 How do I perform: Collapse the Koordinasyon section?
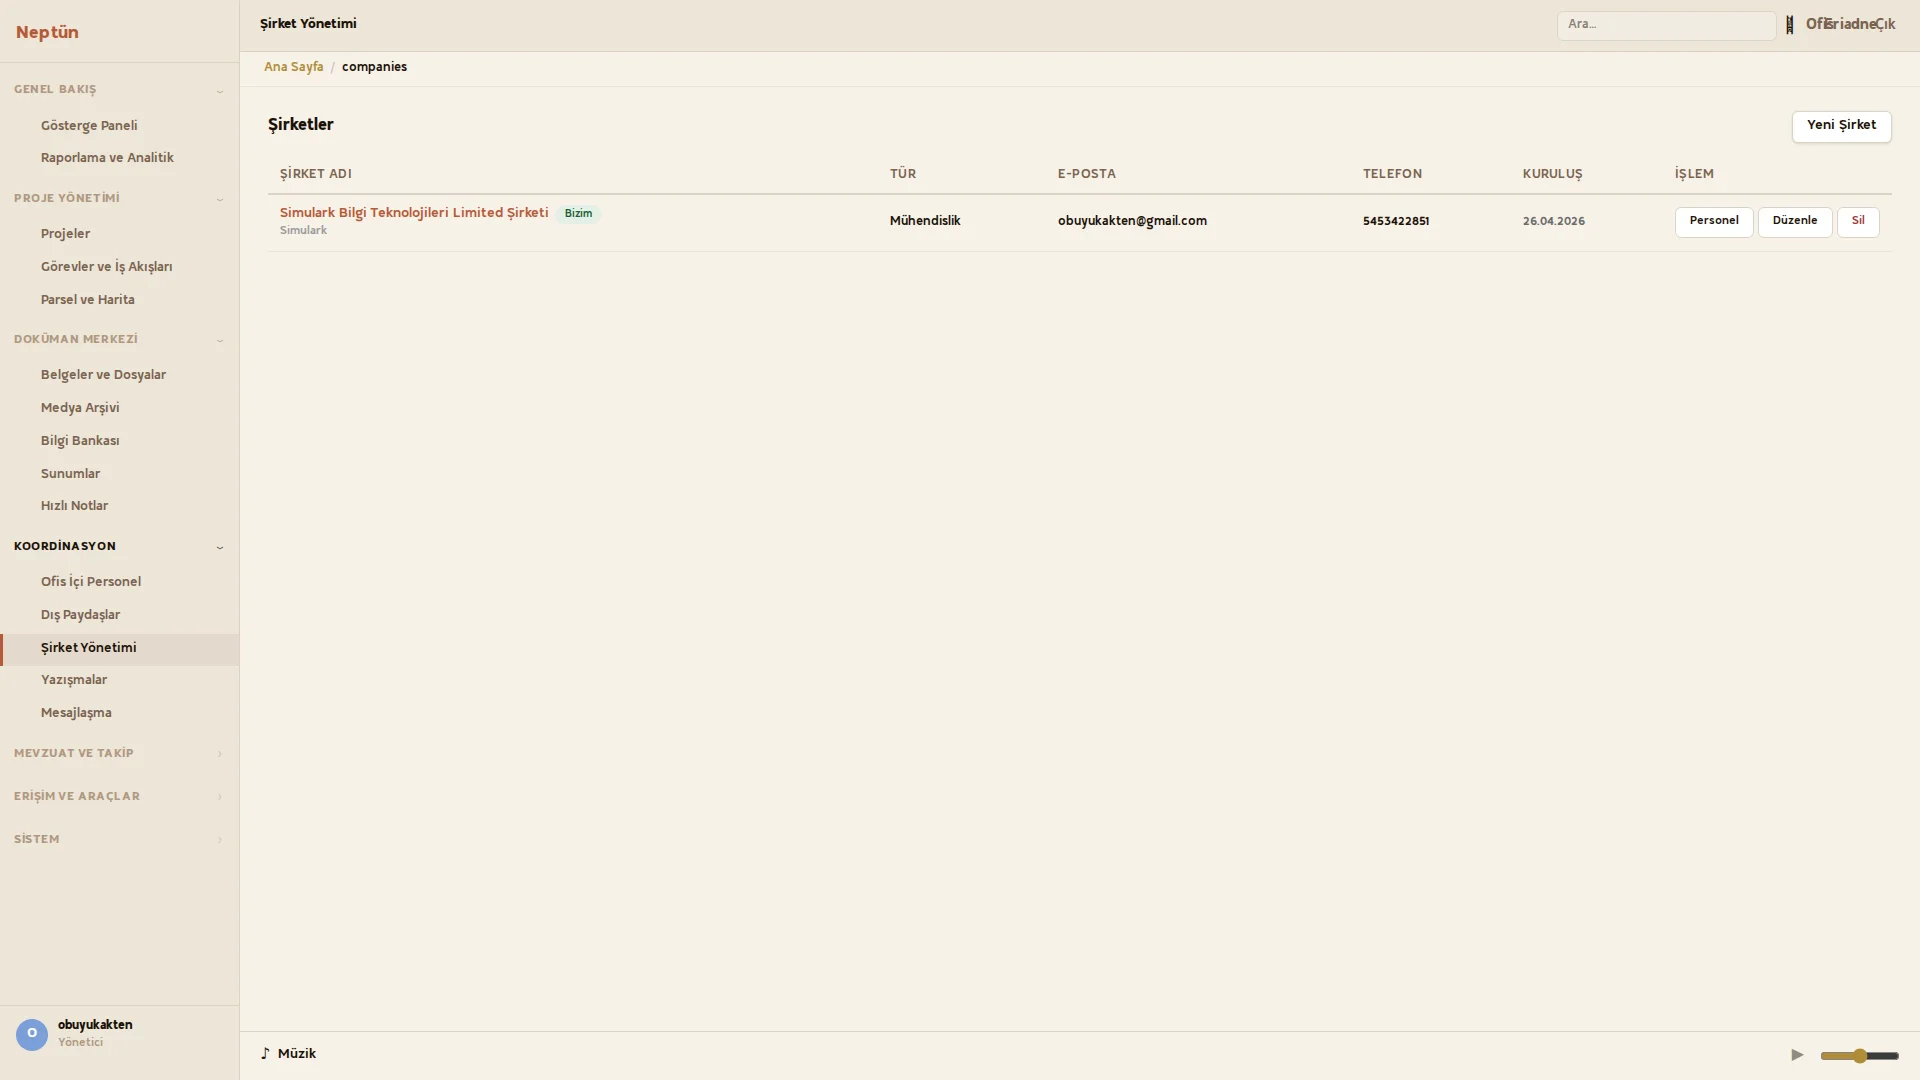(x=119, y=547)
